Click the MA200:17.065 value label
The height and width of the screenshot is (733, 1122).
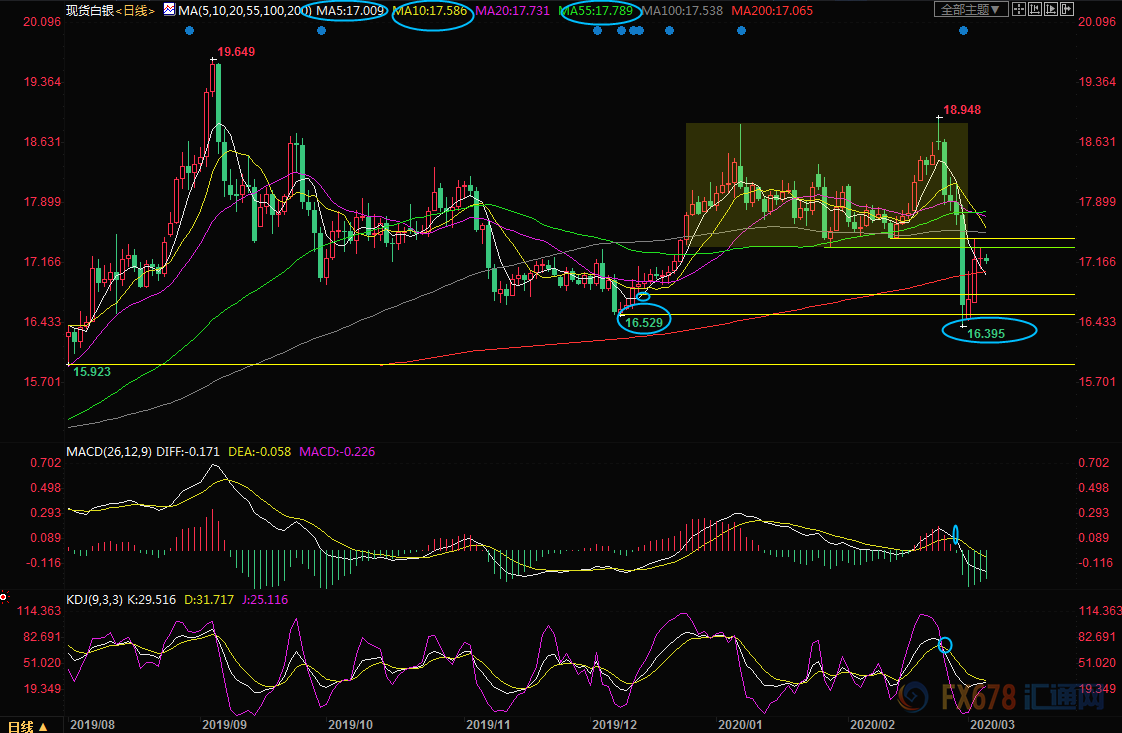click(x=771, y=11)
